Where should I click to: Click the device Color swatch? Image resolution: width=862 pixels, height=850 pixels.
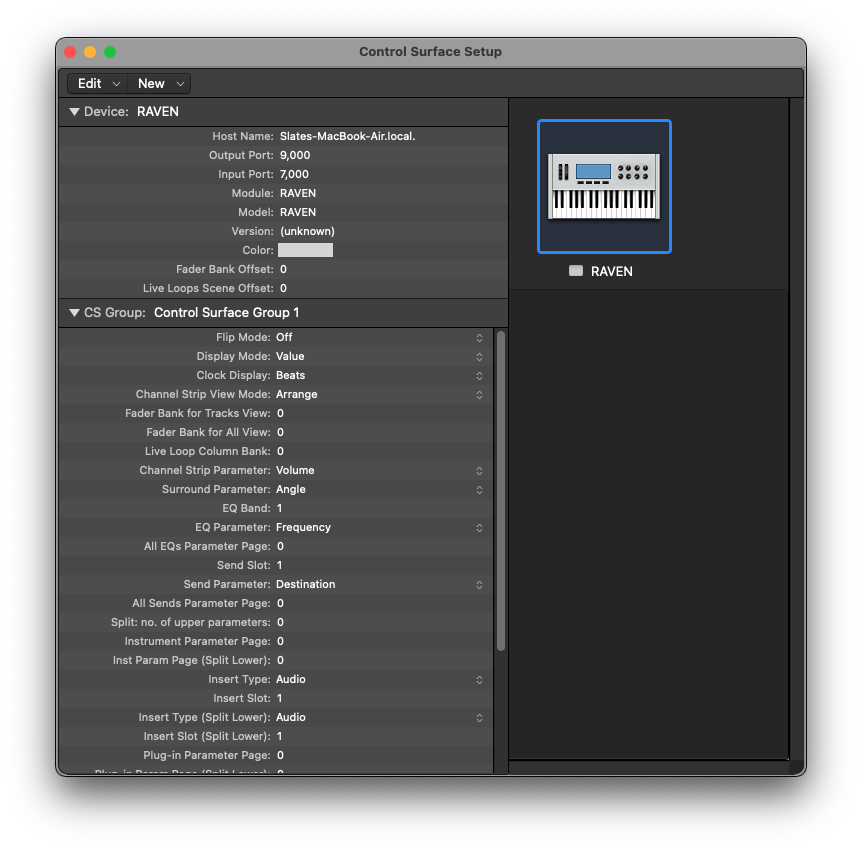[305, 250]
